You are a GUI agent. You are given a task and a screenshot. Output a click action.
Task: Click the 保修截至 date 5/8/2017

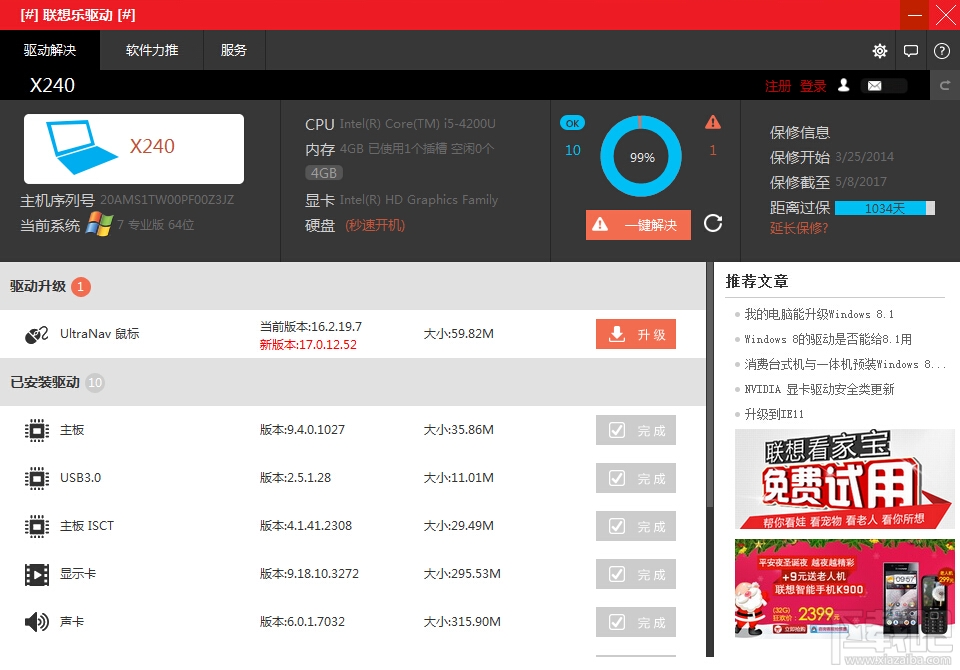[861, 182]
